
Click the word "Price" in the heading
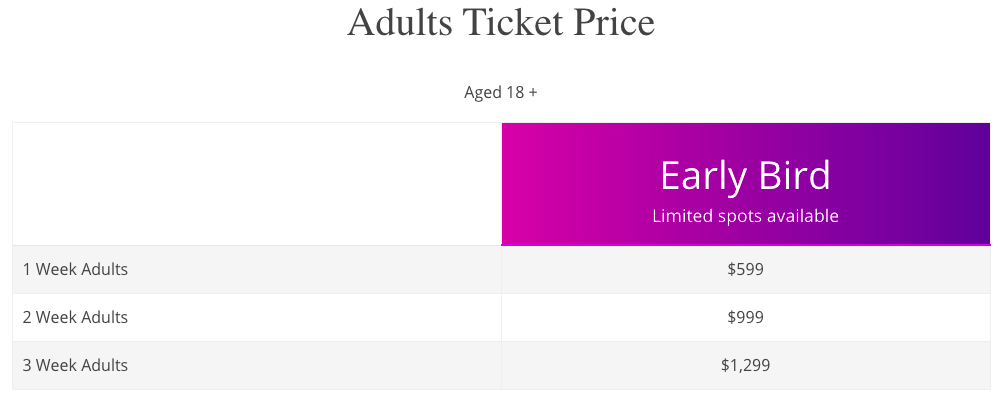613,22
